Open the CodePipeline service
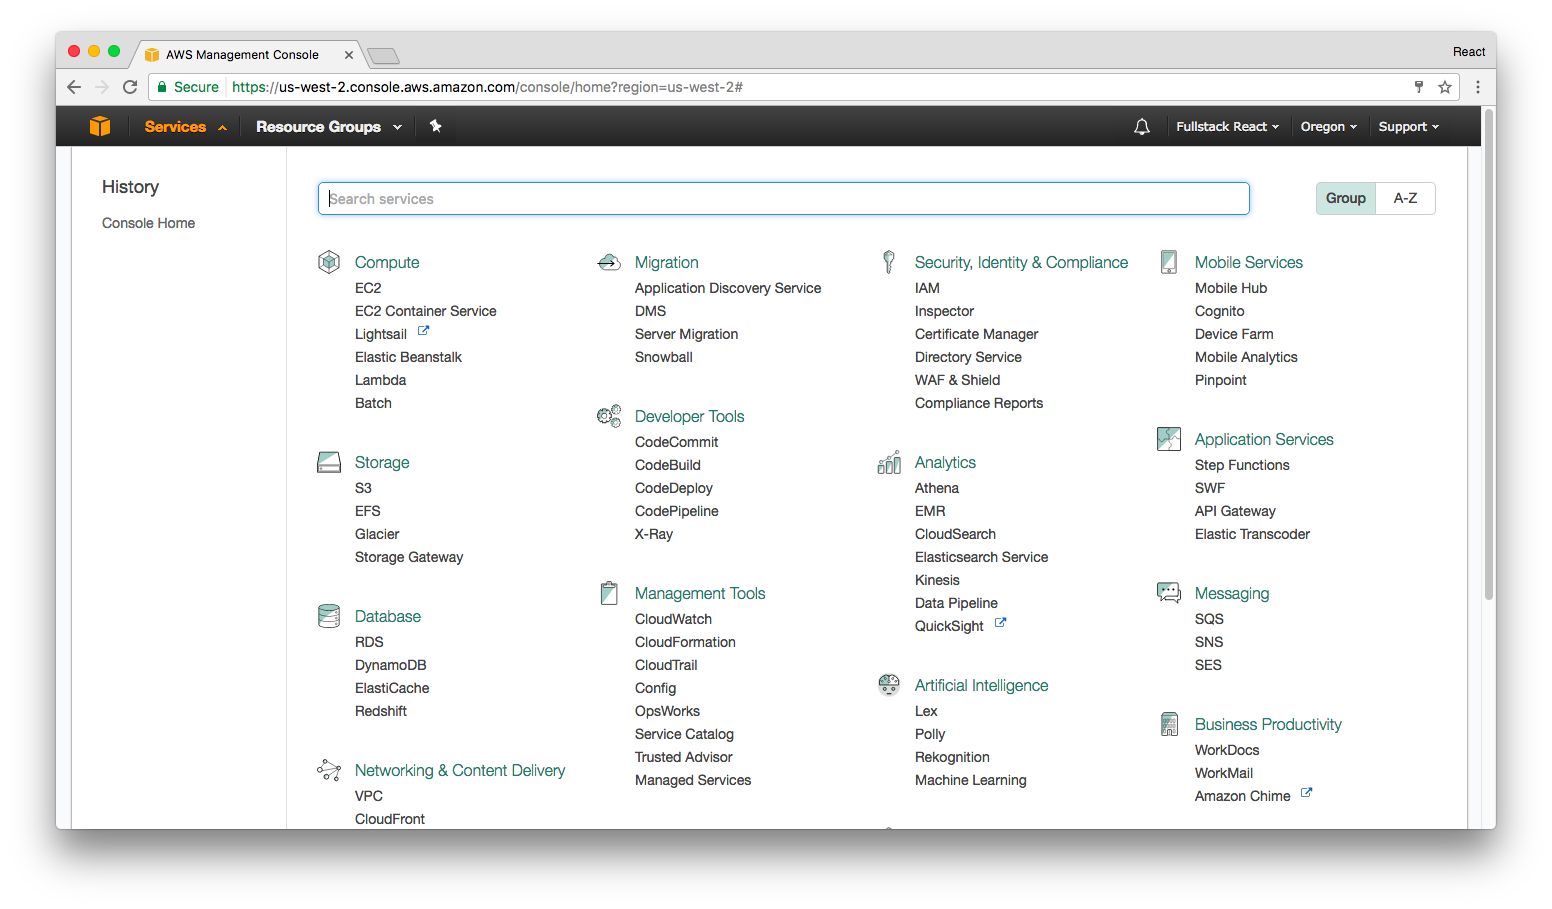Screen dimensions: 1552x909 pyautogui.click(x=677, y=511)
